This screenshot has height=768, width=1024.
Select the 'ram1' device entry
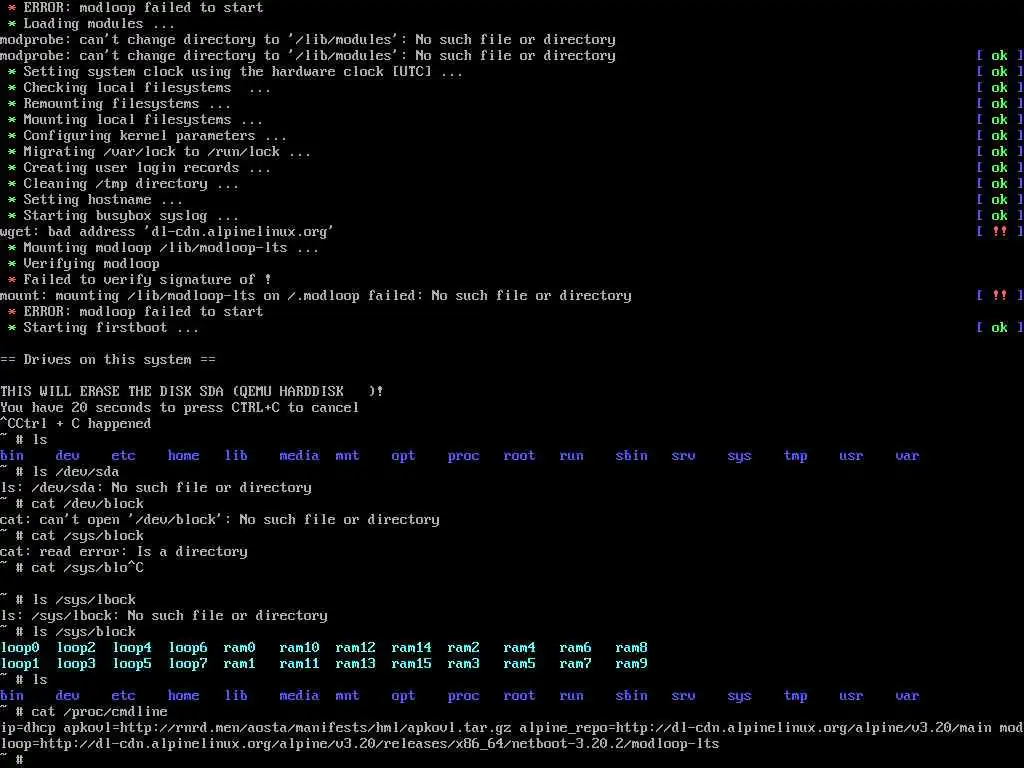(x=240, y=664)
